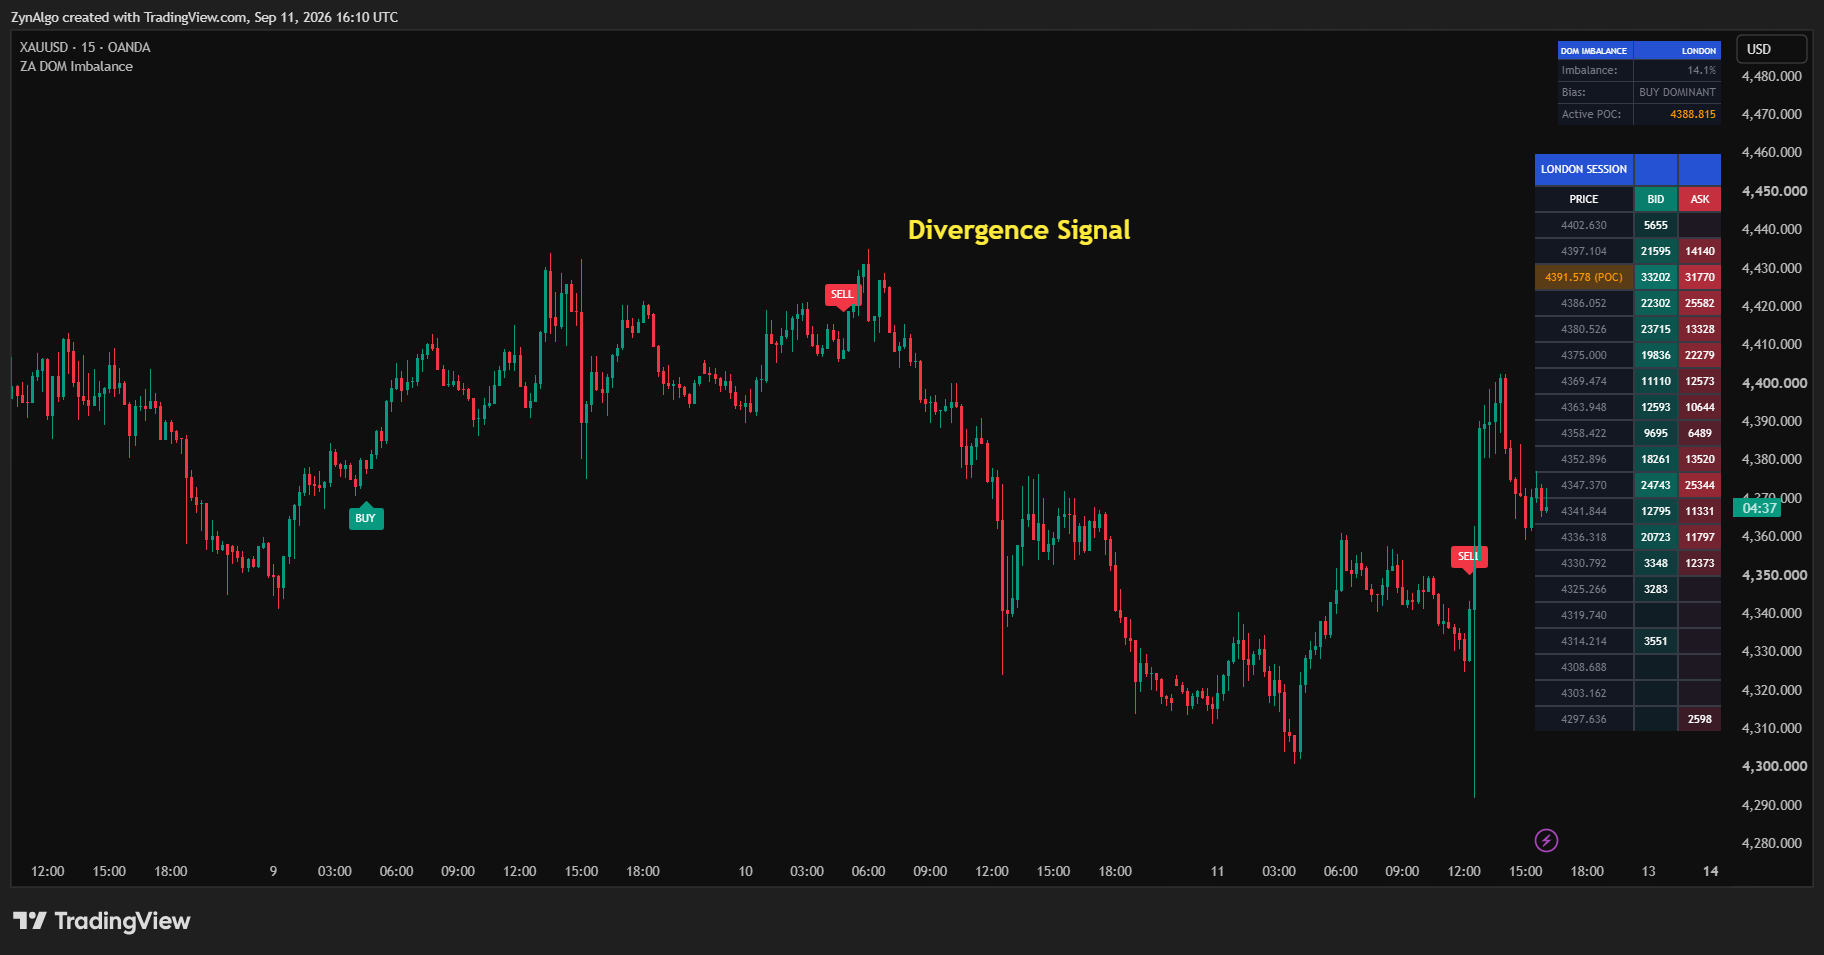Click the Divergence Signal text annotation
The image size is (1824, 955).
click(x=1019, y=230)
